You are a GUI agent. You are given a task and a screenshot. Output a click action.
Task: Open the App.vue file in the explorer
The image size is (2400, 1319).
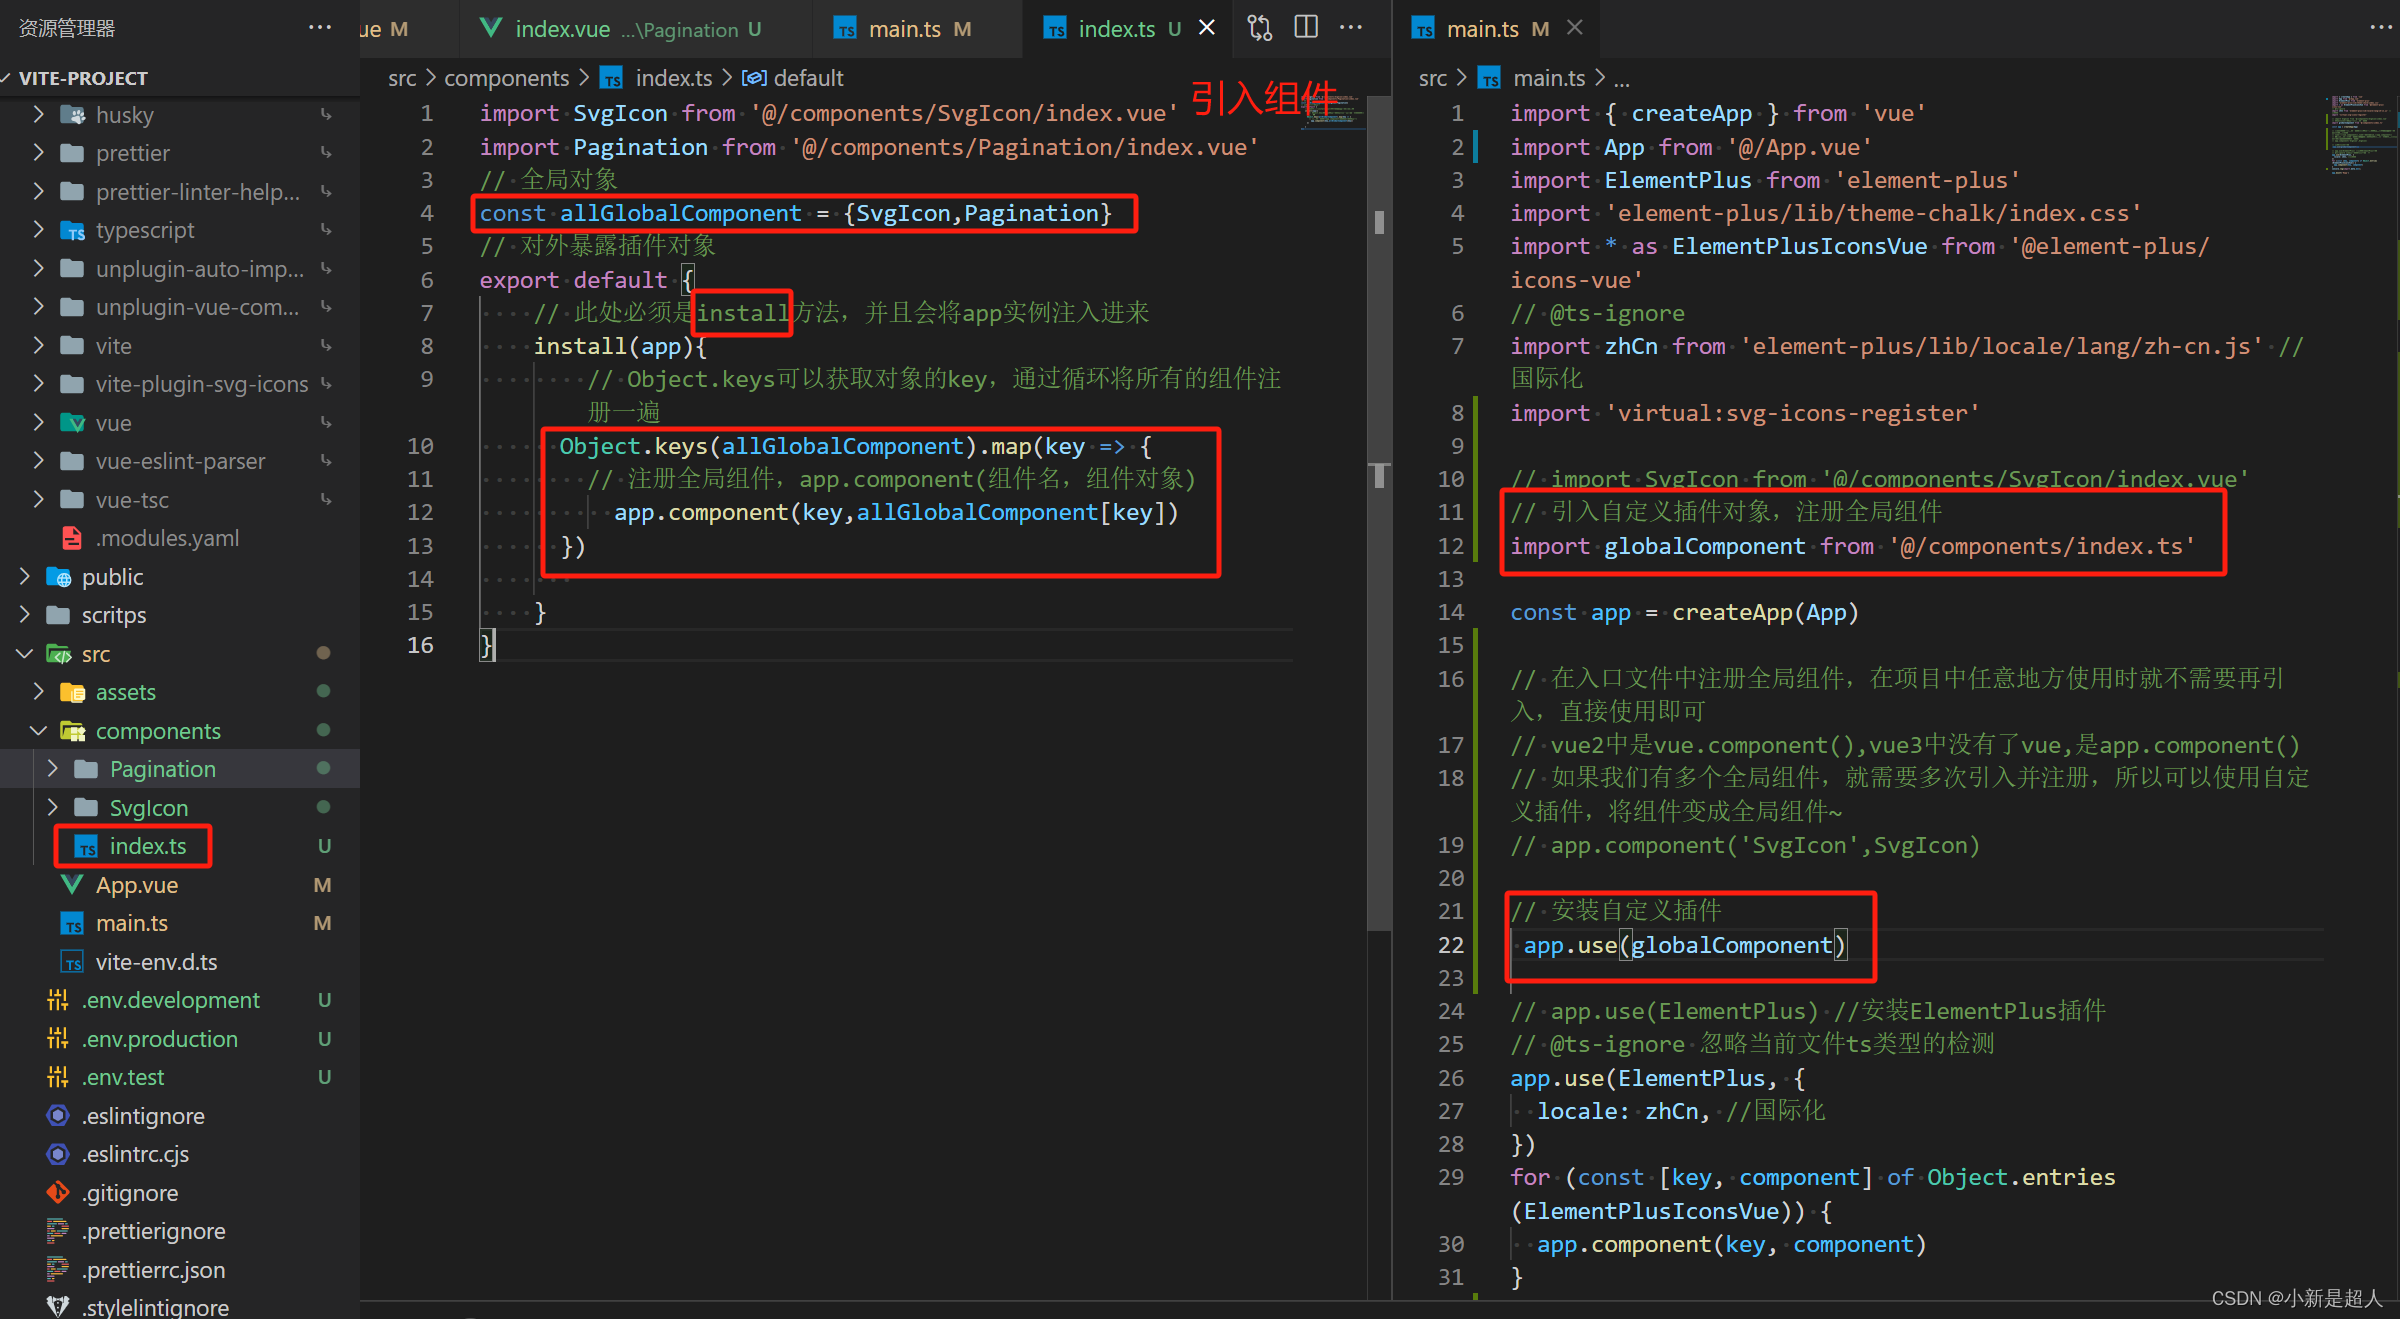click(x=136, y=885)
